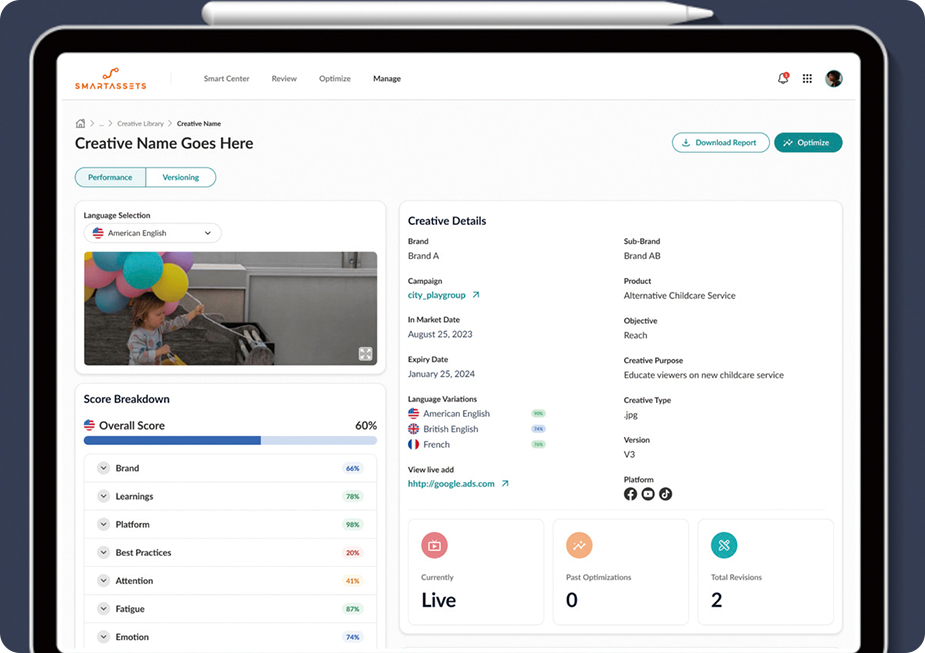Select the American English language variation
Viewport: 925px width, 653px height.
coord(457,414)
